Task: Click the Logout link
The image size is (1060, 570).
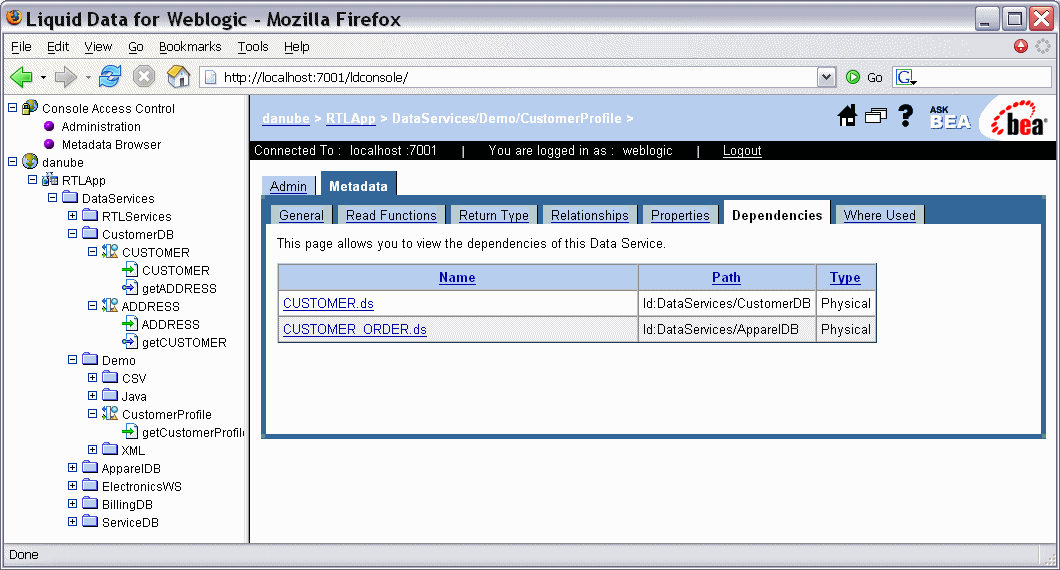Action: (742, 151)
